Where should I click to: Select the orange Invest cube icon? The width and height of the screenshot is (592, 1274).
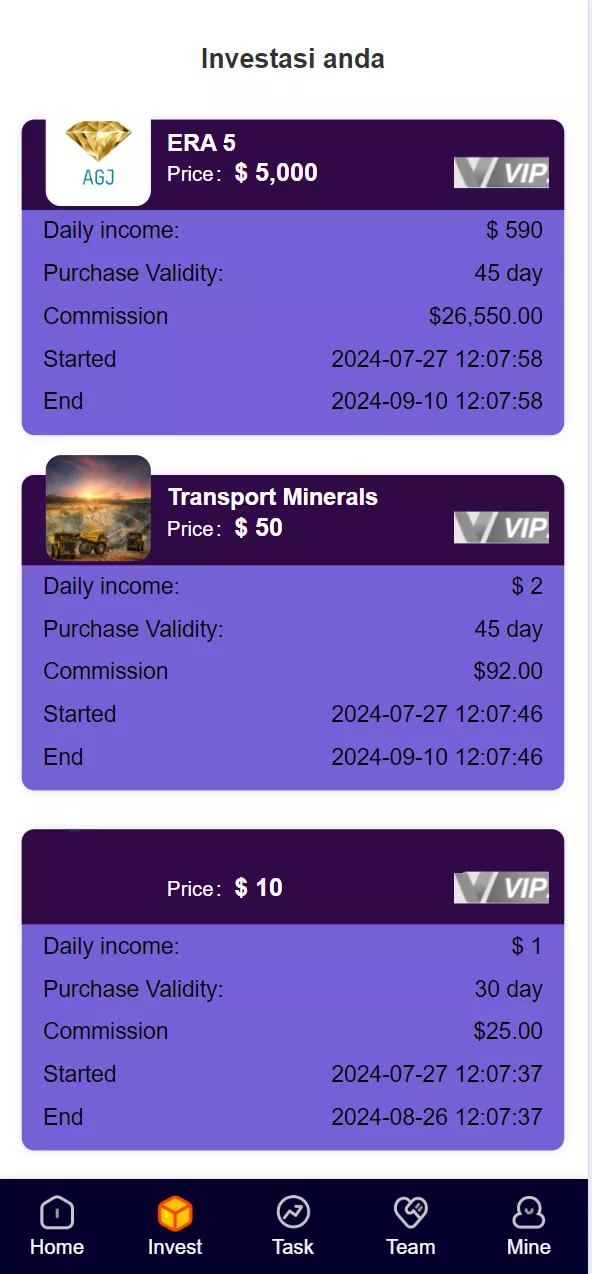pos(175,1213)
